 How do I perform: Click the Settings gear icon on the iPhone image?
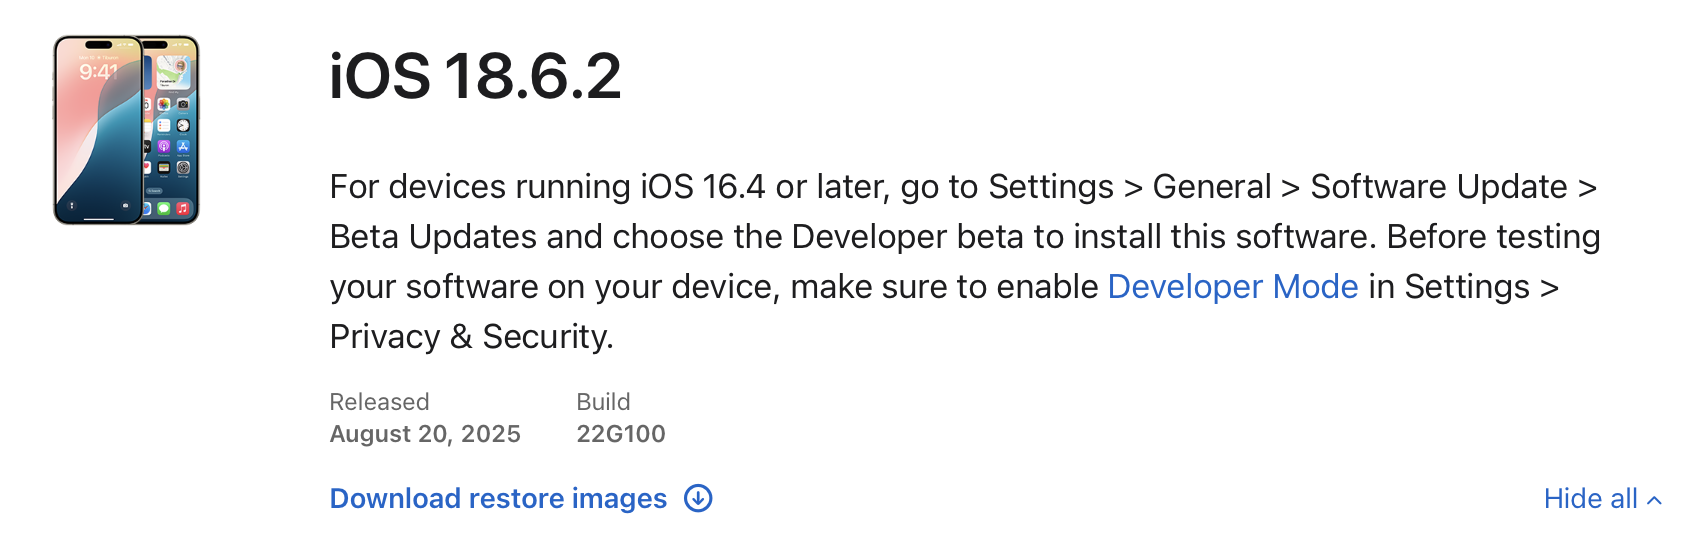coord(183,168)
